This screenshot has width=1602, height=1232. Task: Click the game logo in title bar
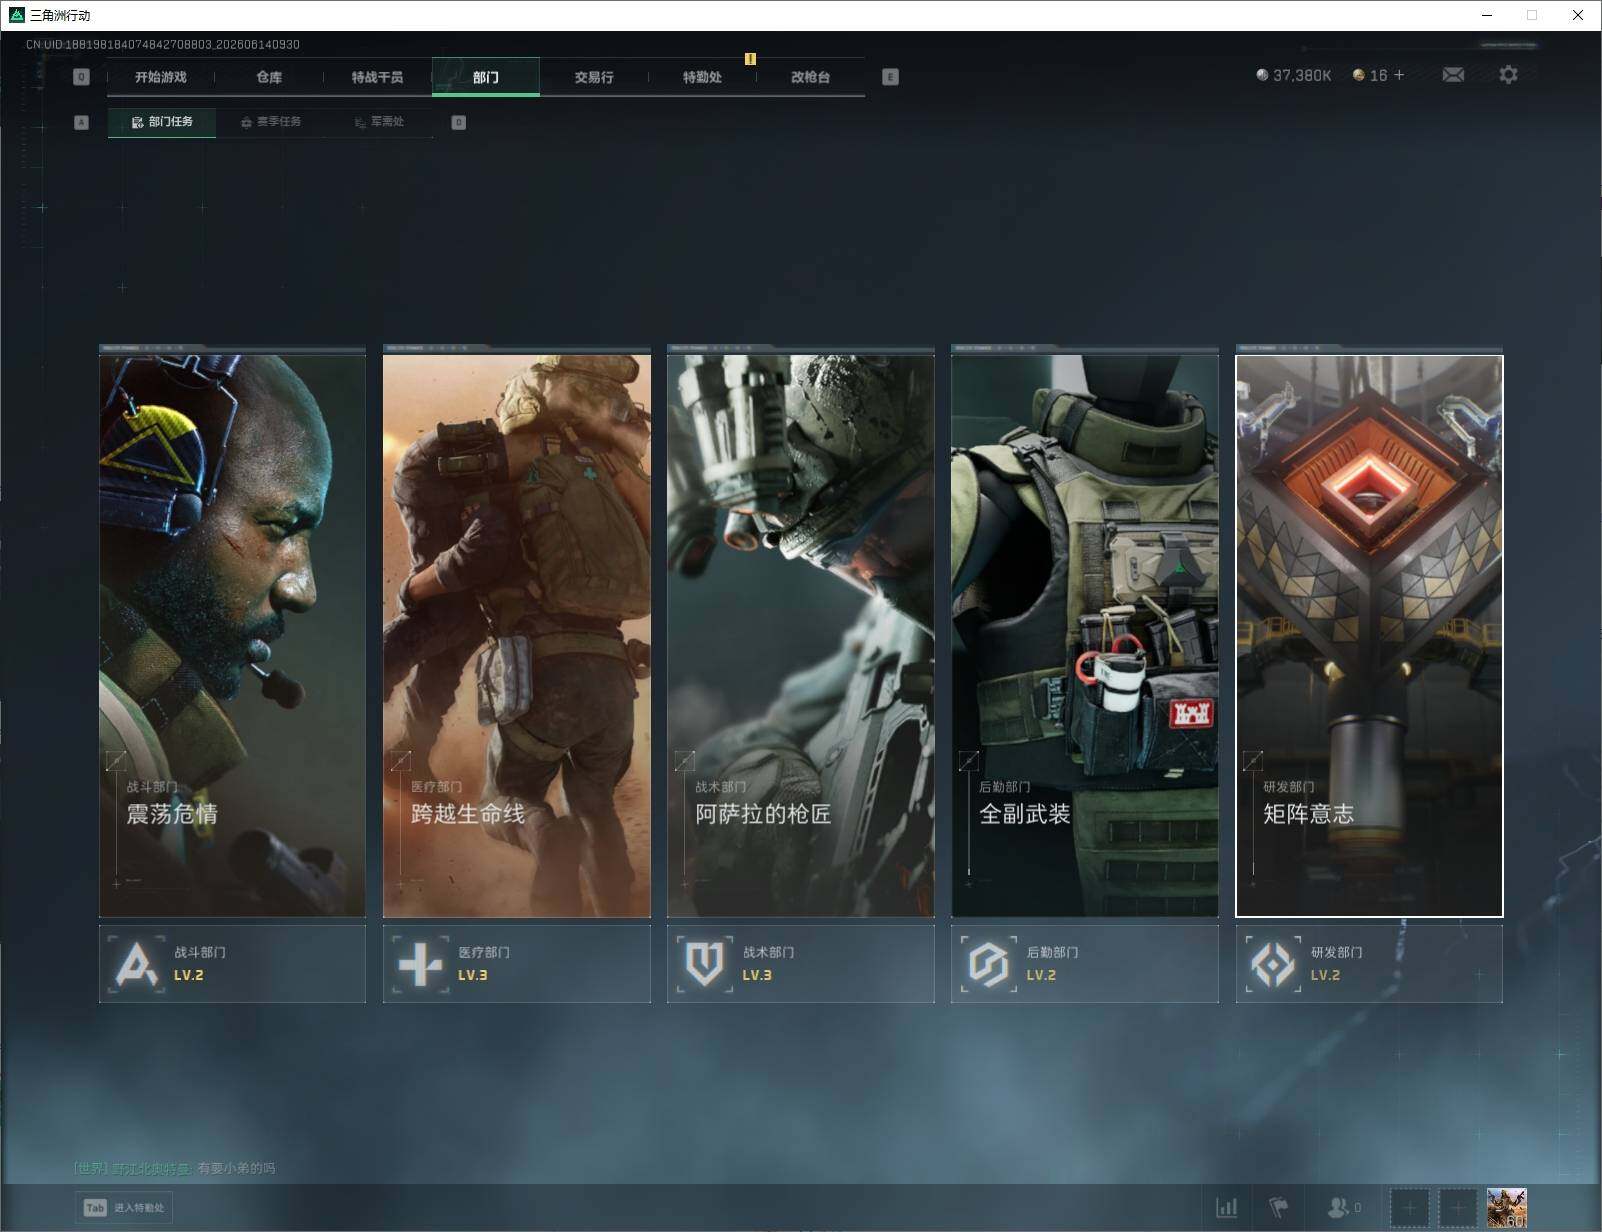click(x=16, y=15)
